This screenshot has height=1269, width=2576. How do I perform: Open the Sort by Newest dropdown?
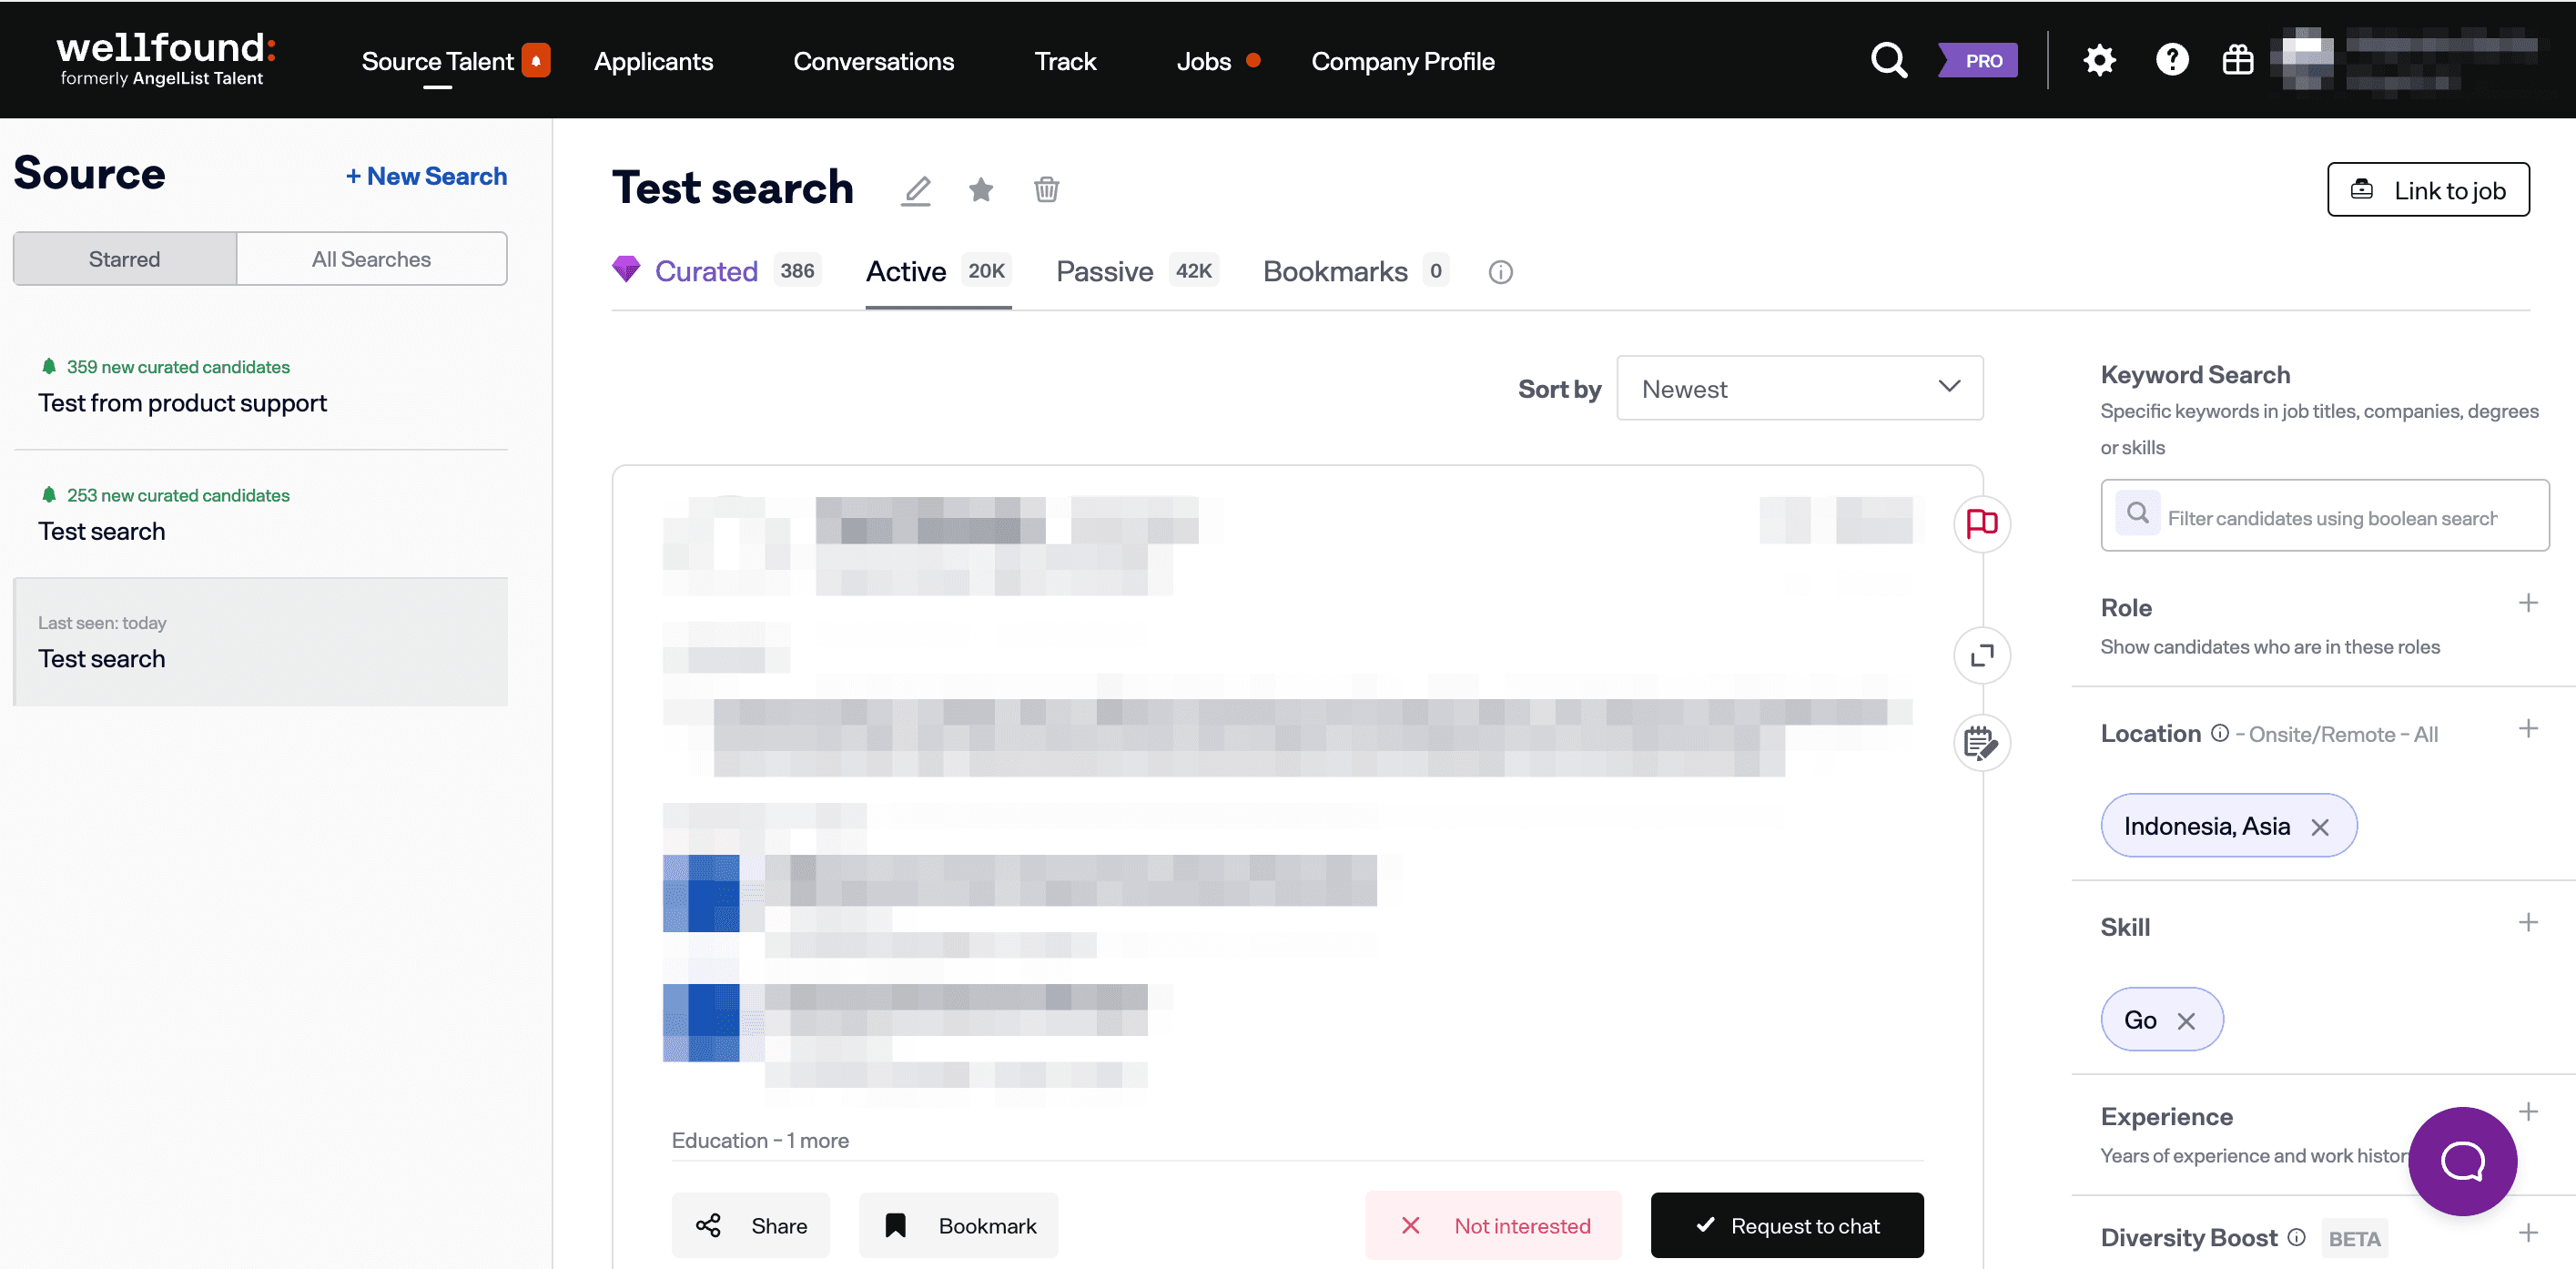[x=1799, y=388]
